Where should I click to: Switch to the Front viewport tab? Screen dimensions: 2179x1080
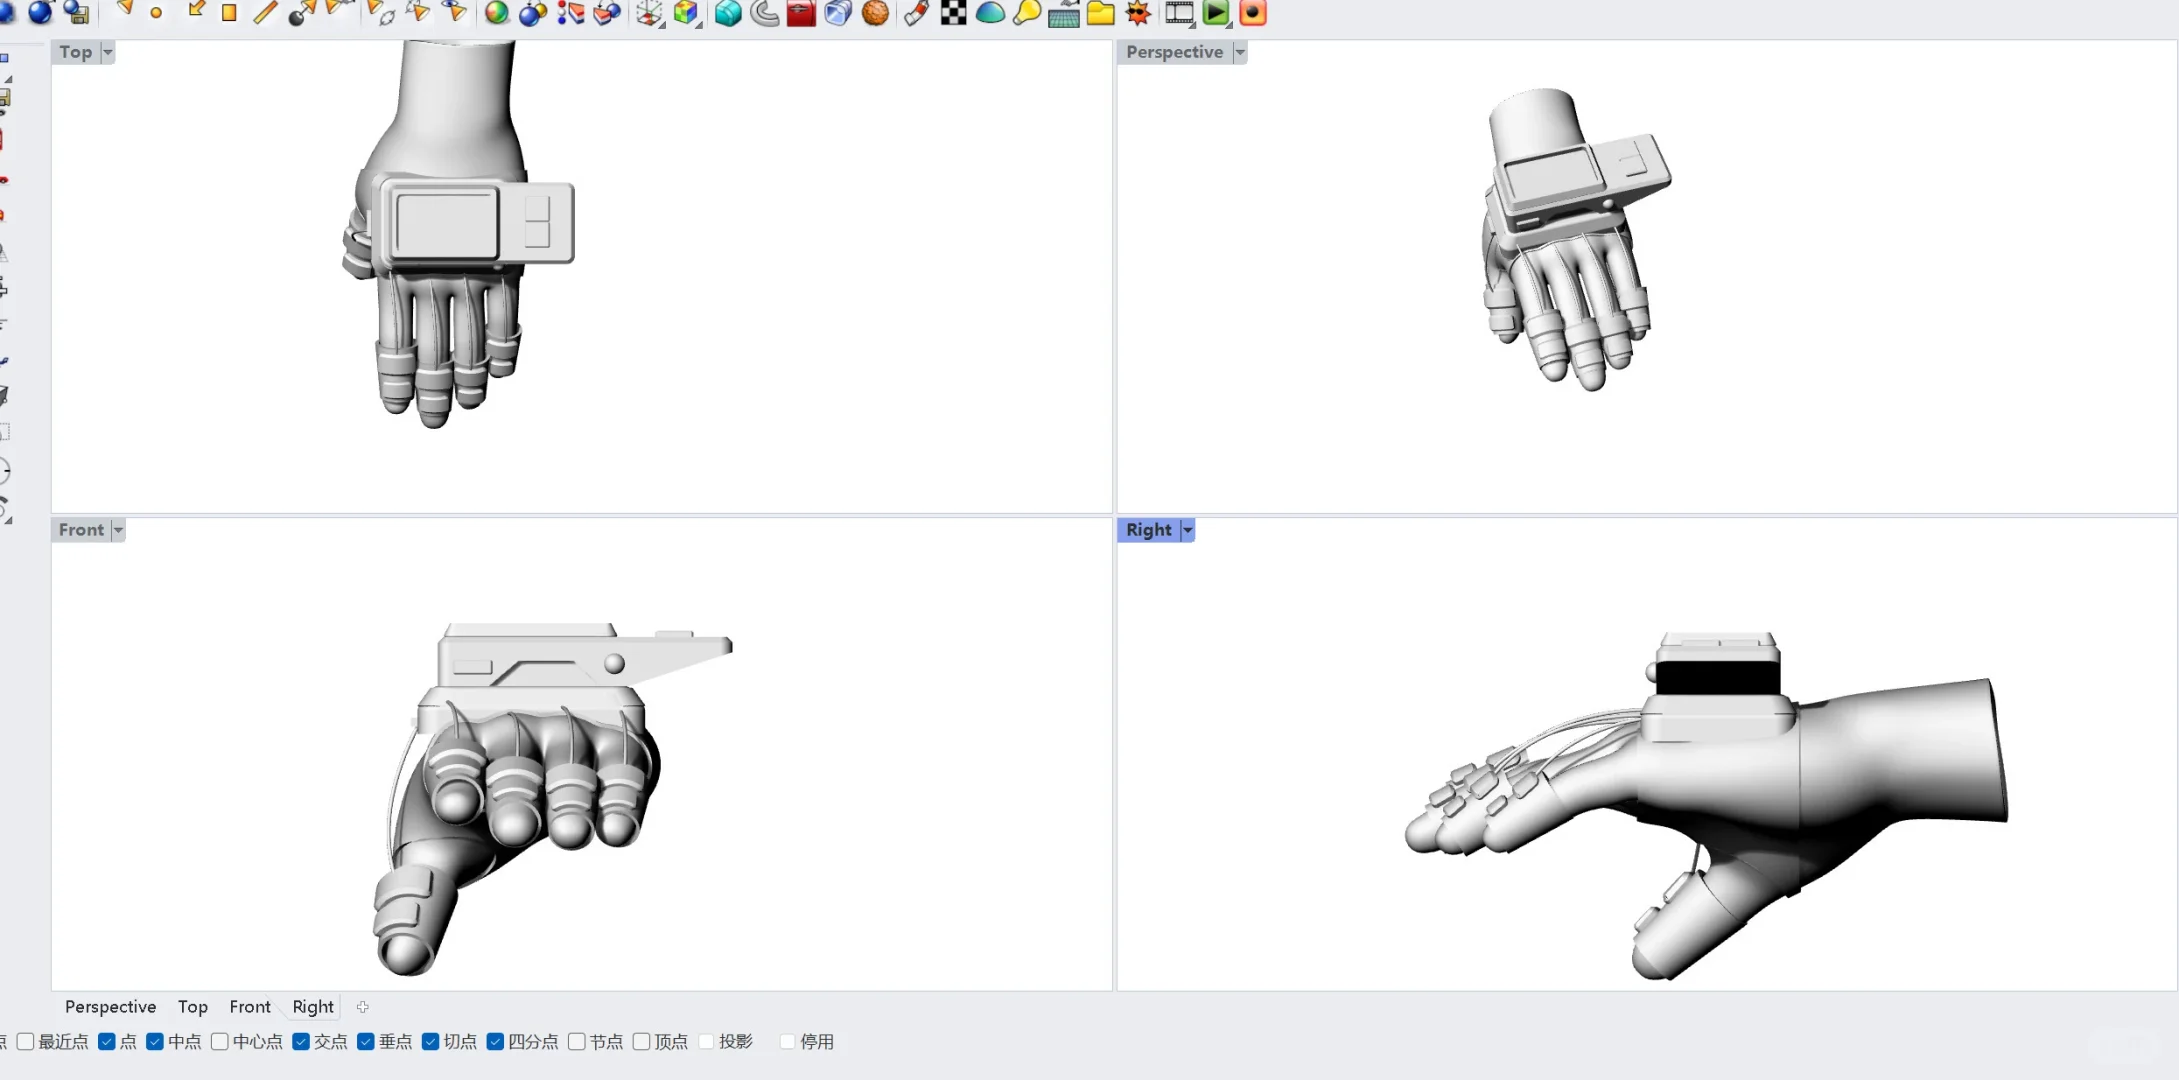[249, 1007]
